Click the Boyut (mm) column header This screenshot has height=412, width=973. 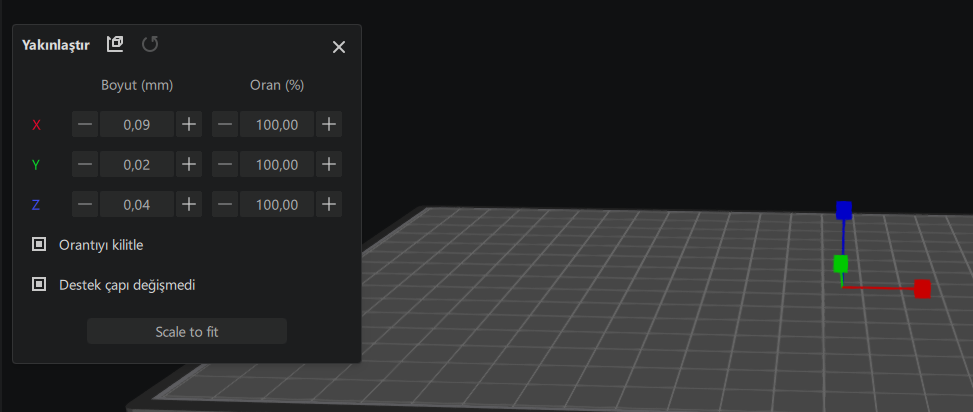point(137,86)
